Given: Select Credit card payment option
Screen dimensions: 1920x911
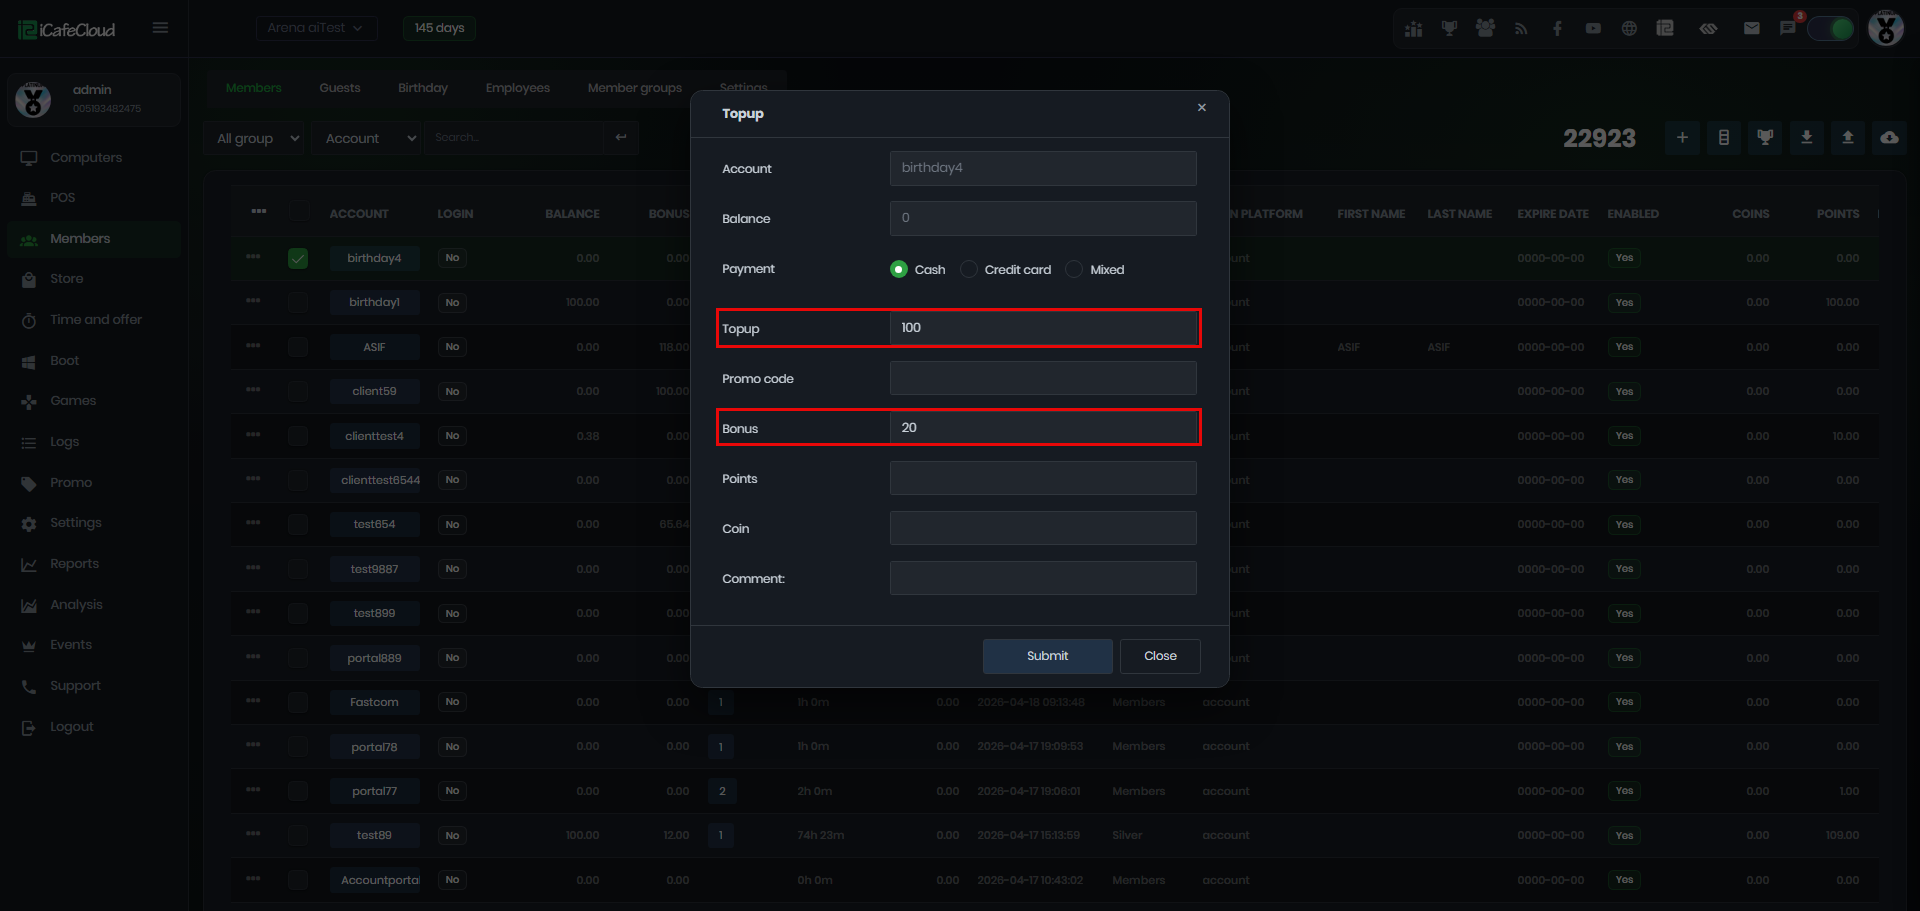Looking at the screenshot, I should [x=969, y=269].
